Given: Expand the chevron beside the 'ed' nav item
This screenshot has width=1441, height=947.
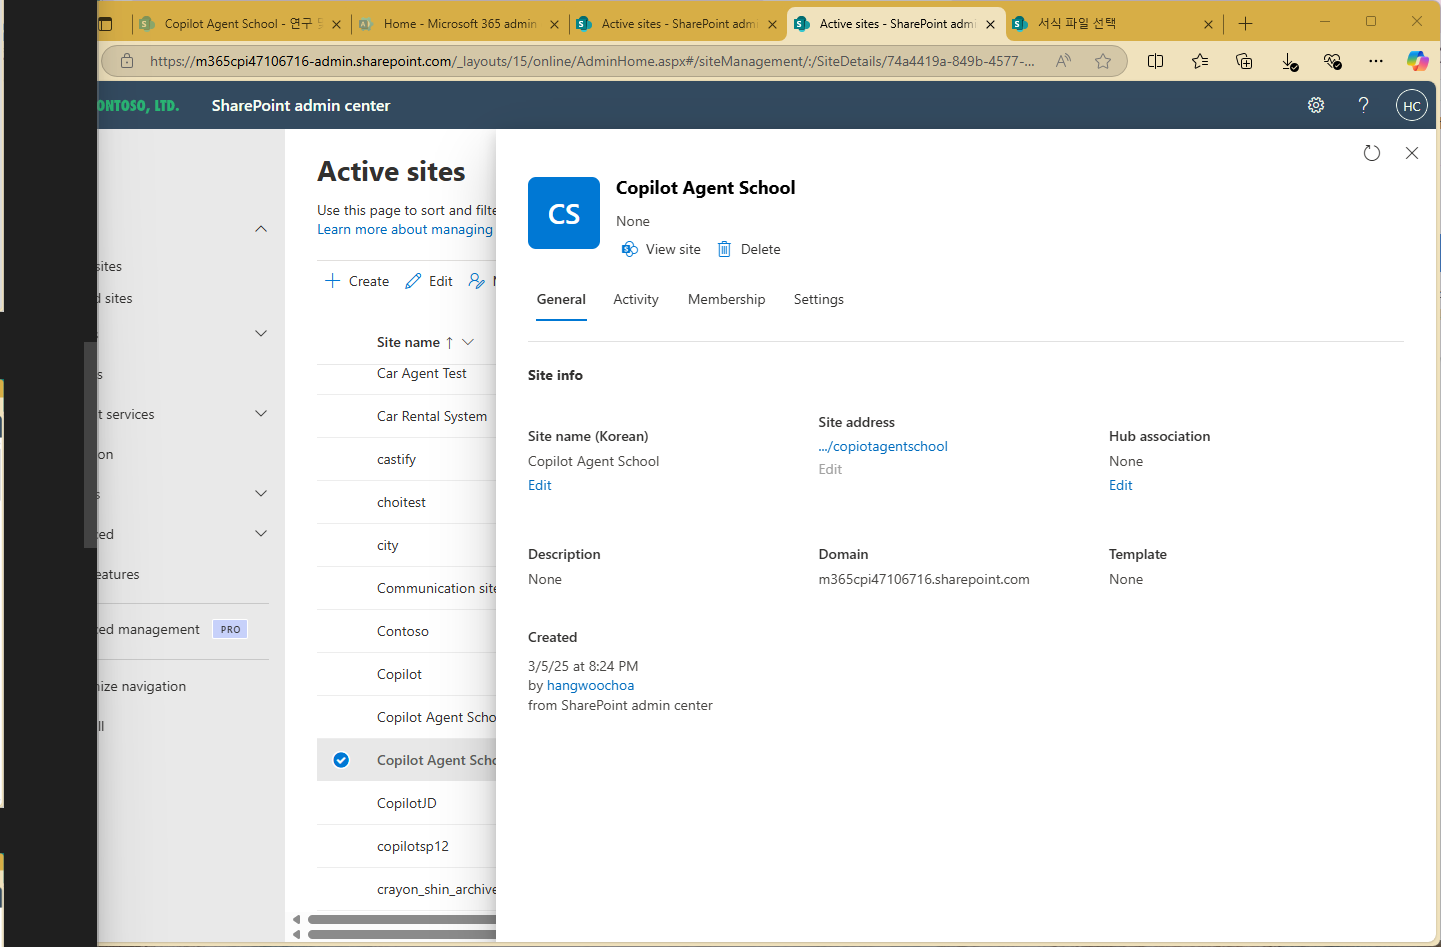Looking at the screenshot, I should pos(261,533).
